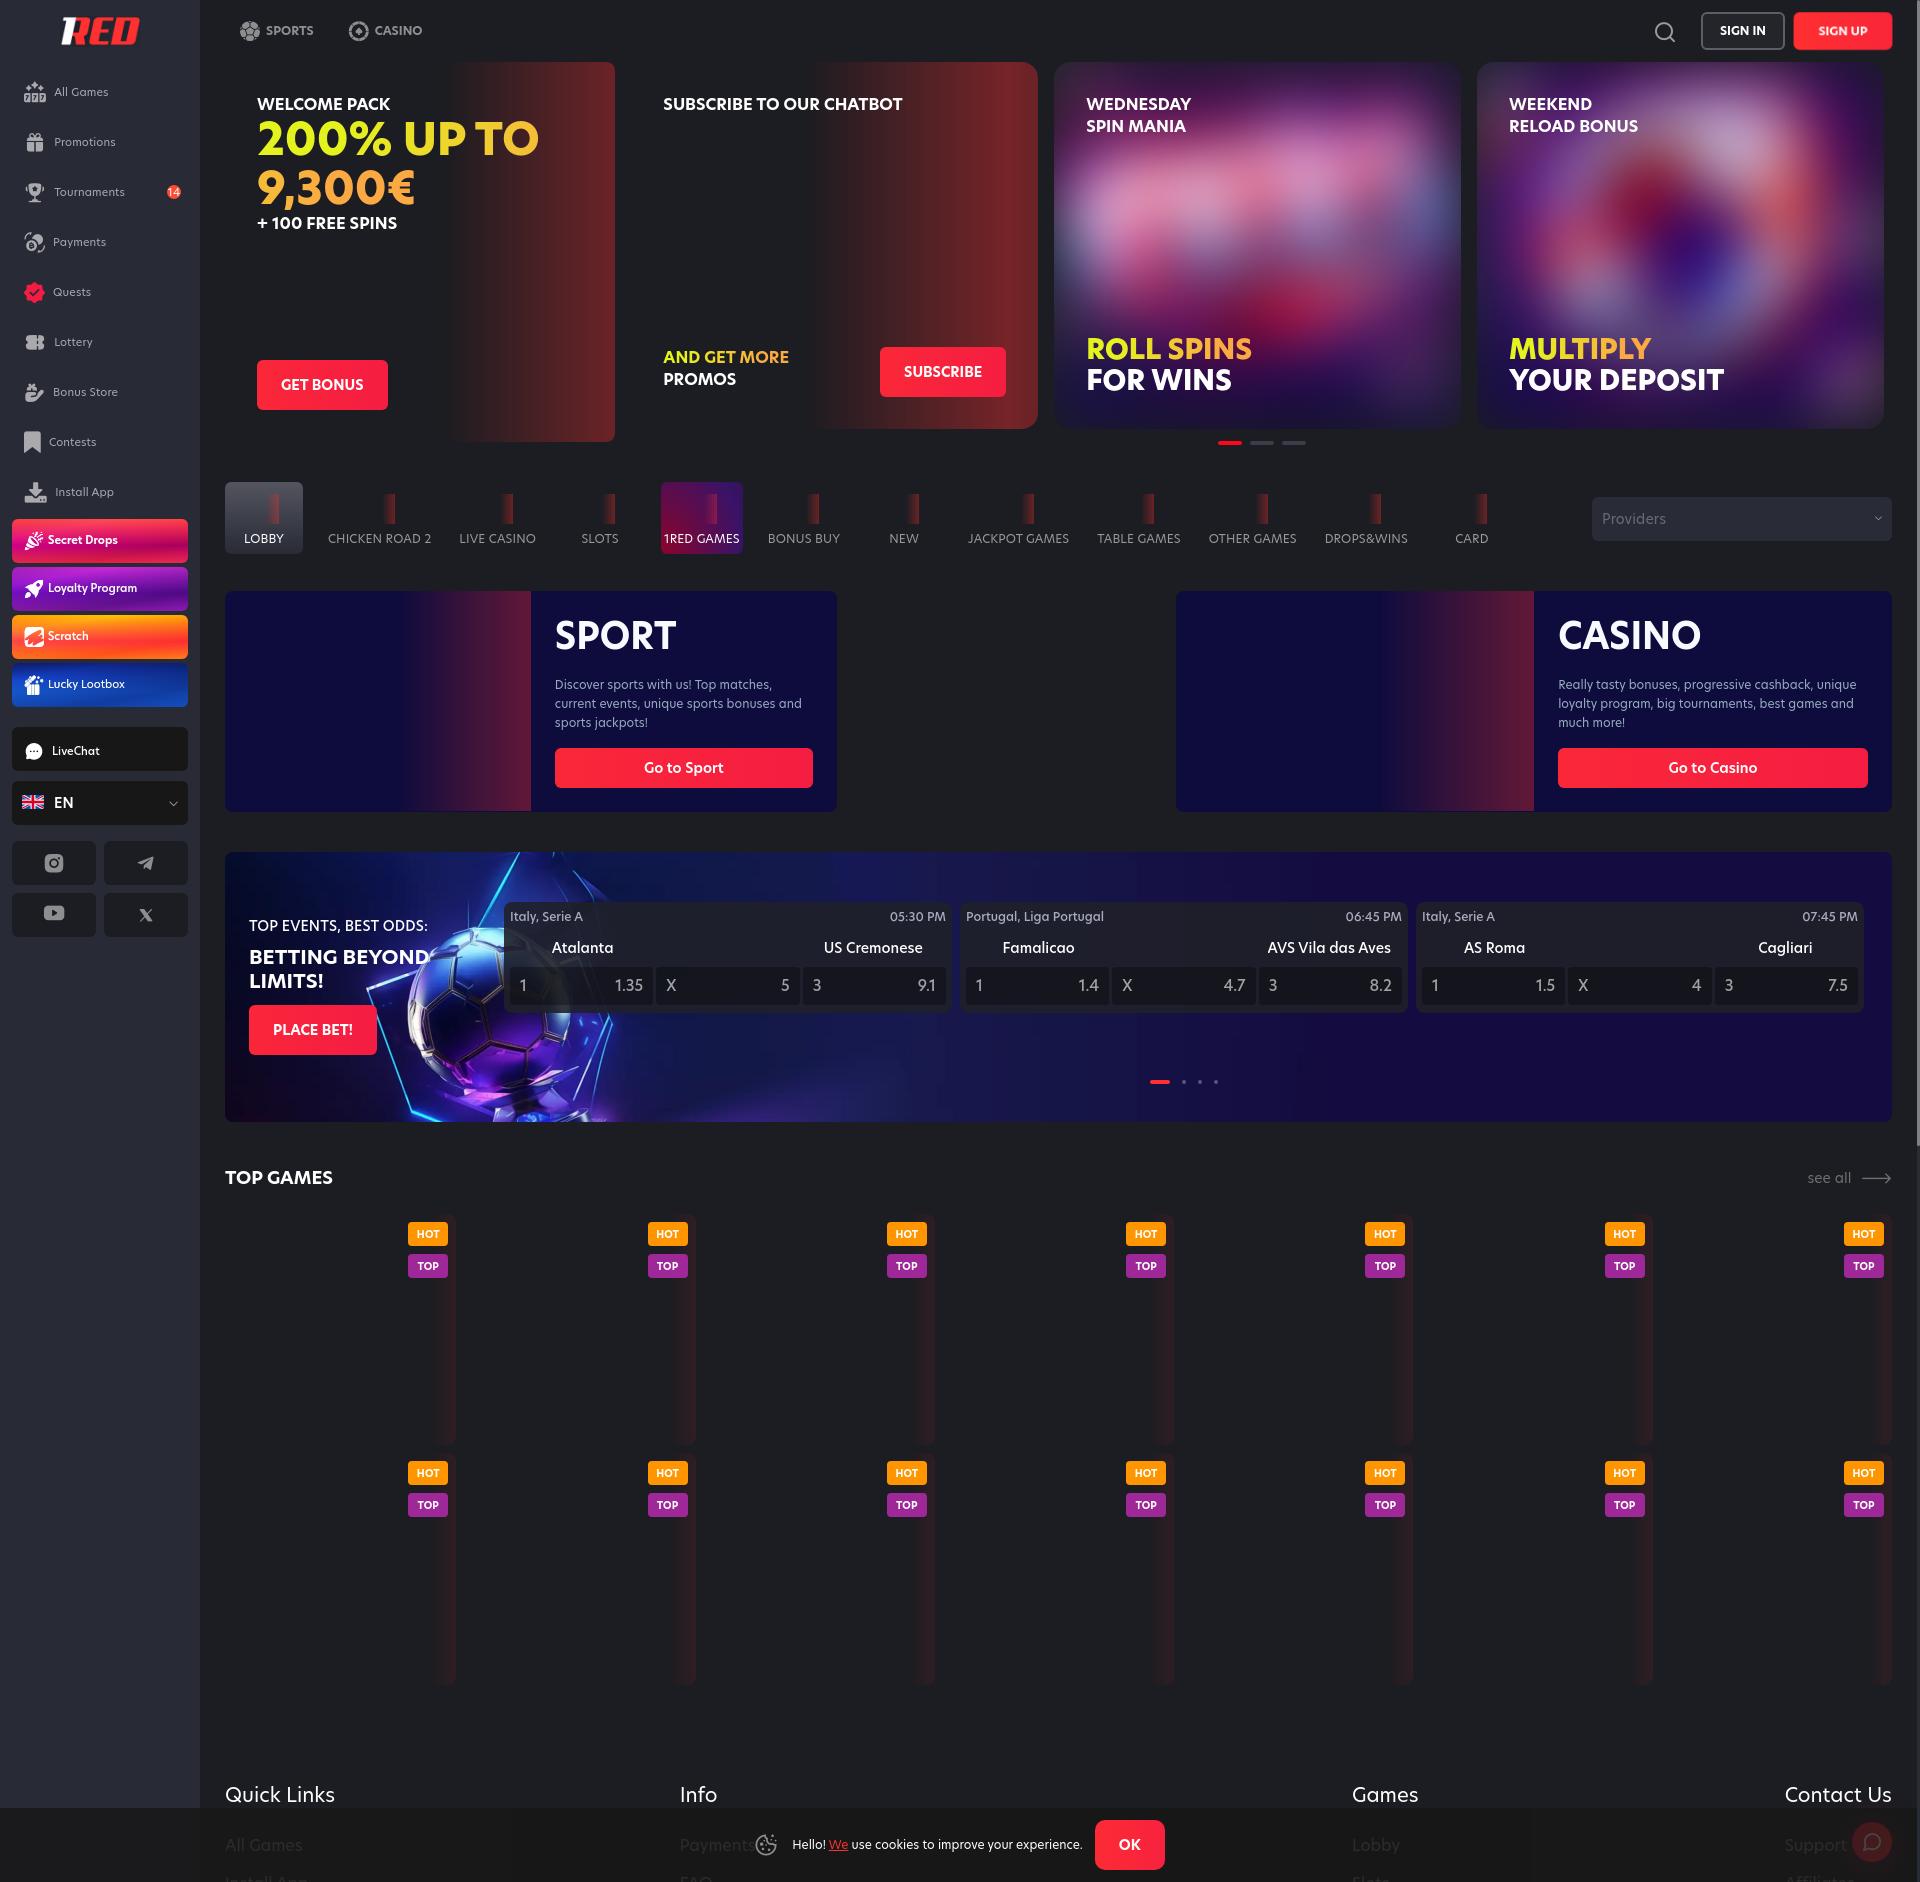1920x1882 pixels.
Task: Click the Install App download icon
Action: (35, 492)
